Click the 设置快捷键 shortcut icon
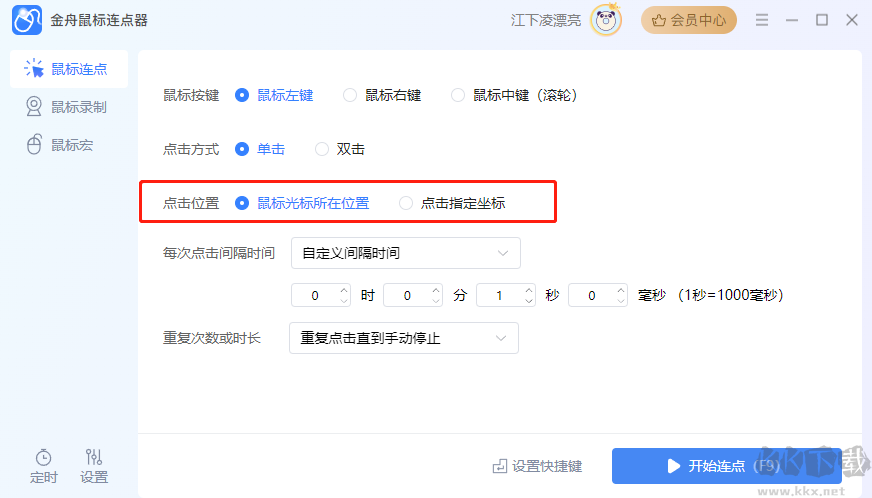Viewport: 872px width, 498px height. (499, 466)
